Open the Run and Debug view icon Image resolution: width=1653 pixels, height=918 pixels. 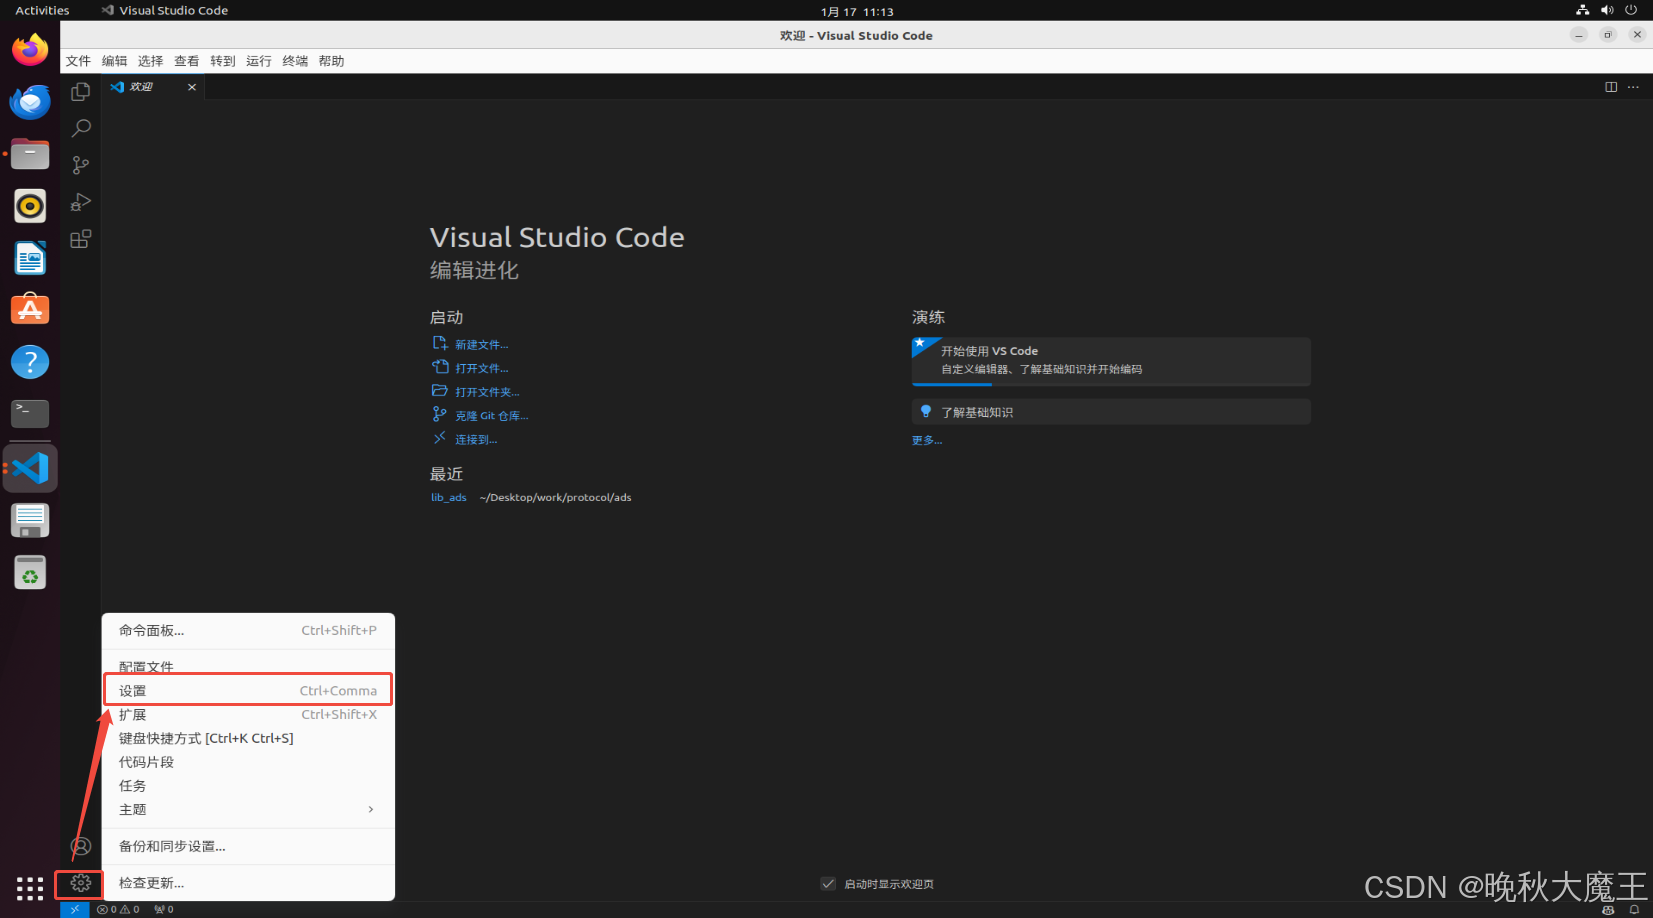click(x=81, y=202)
